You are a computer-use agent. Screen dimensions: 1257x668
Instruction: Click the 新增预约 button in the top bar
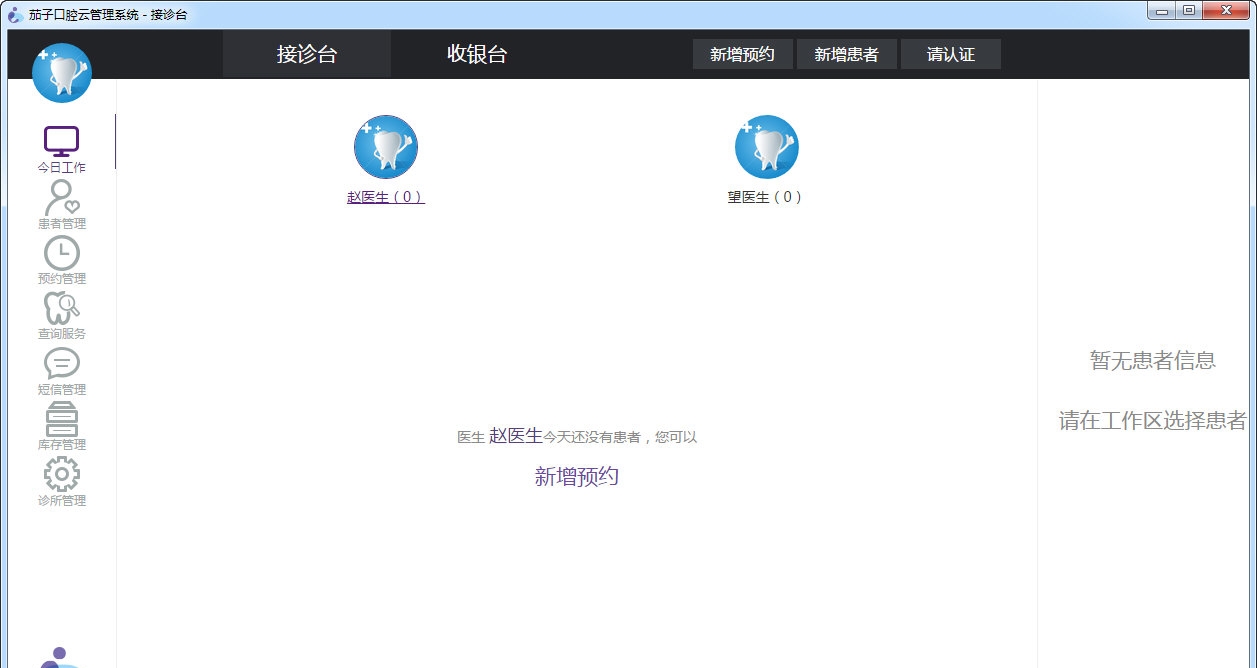click(742, 54)
